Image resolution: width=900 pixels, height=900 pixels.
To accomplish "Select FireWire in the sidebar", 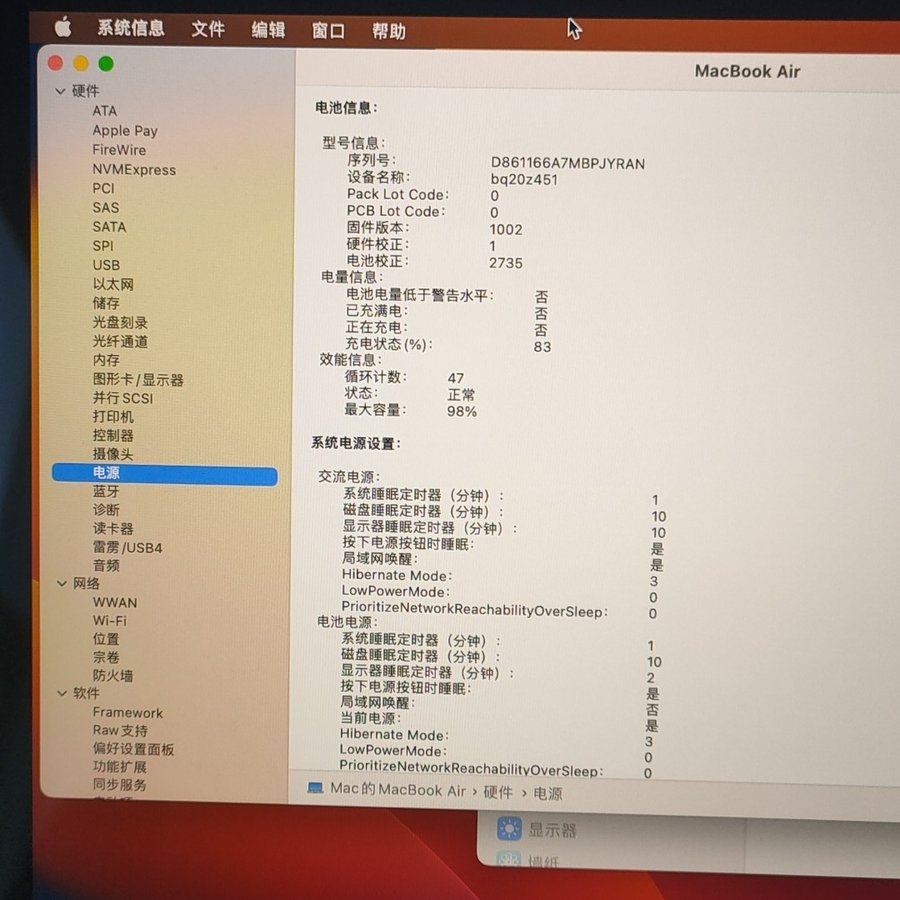I will click(119, 150).
